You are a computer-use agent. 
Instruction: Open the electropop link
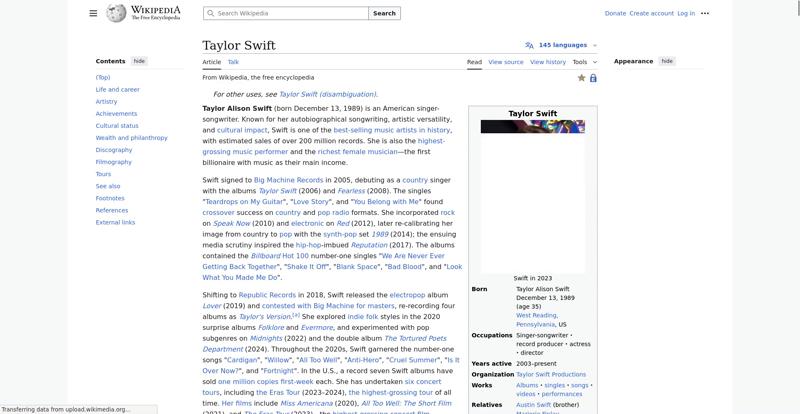pos(407,295)
